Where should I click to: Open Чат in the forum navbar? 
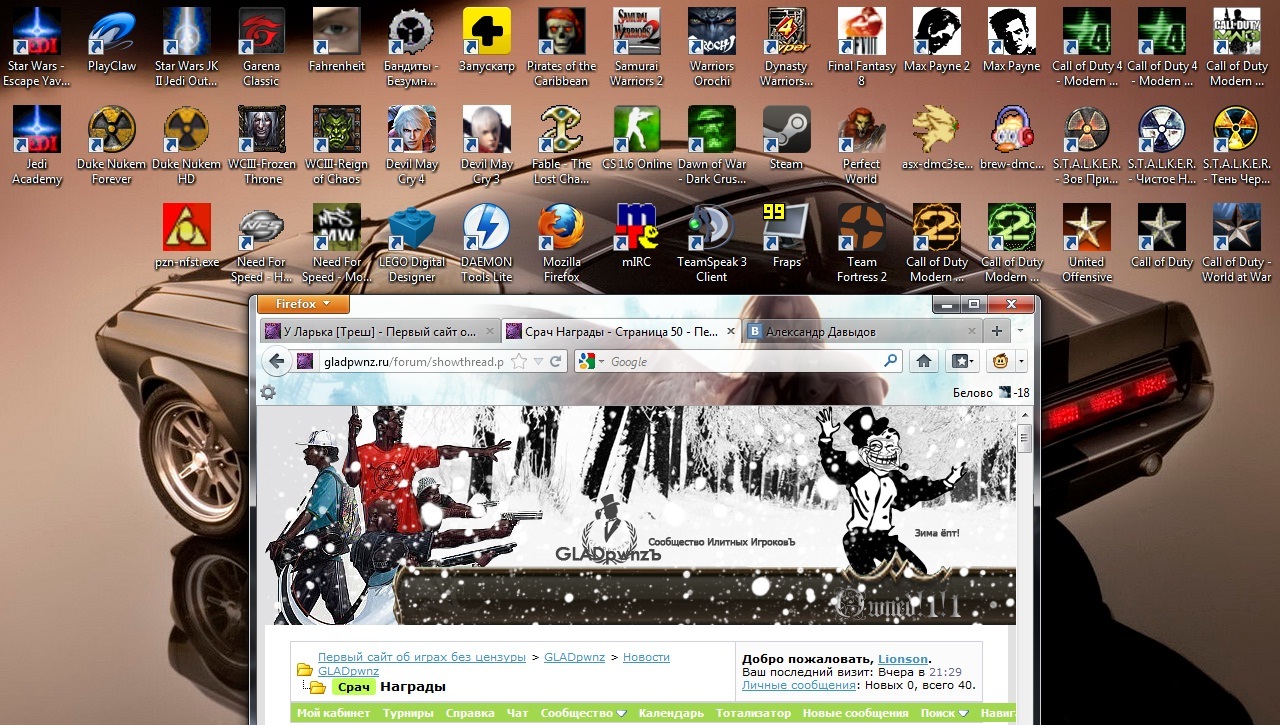point(517,713)
